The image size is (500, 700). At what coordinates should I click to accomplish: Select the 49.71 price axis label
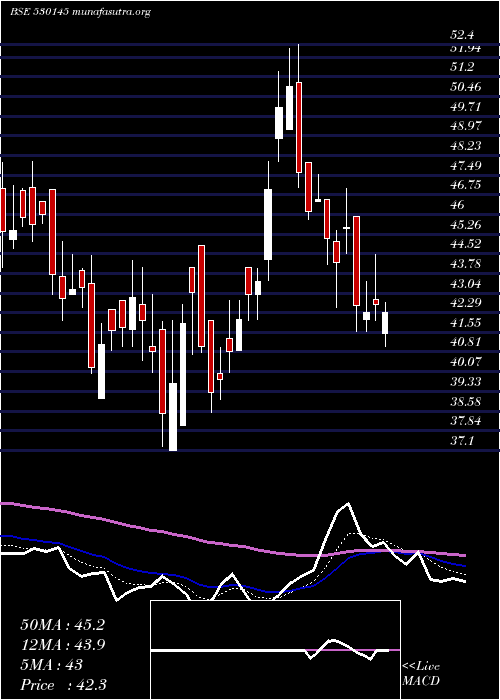tap(466, 107)
